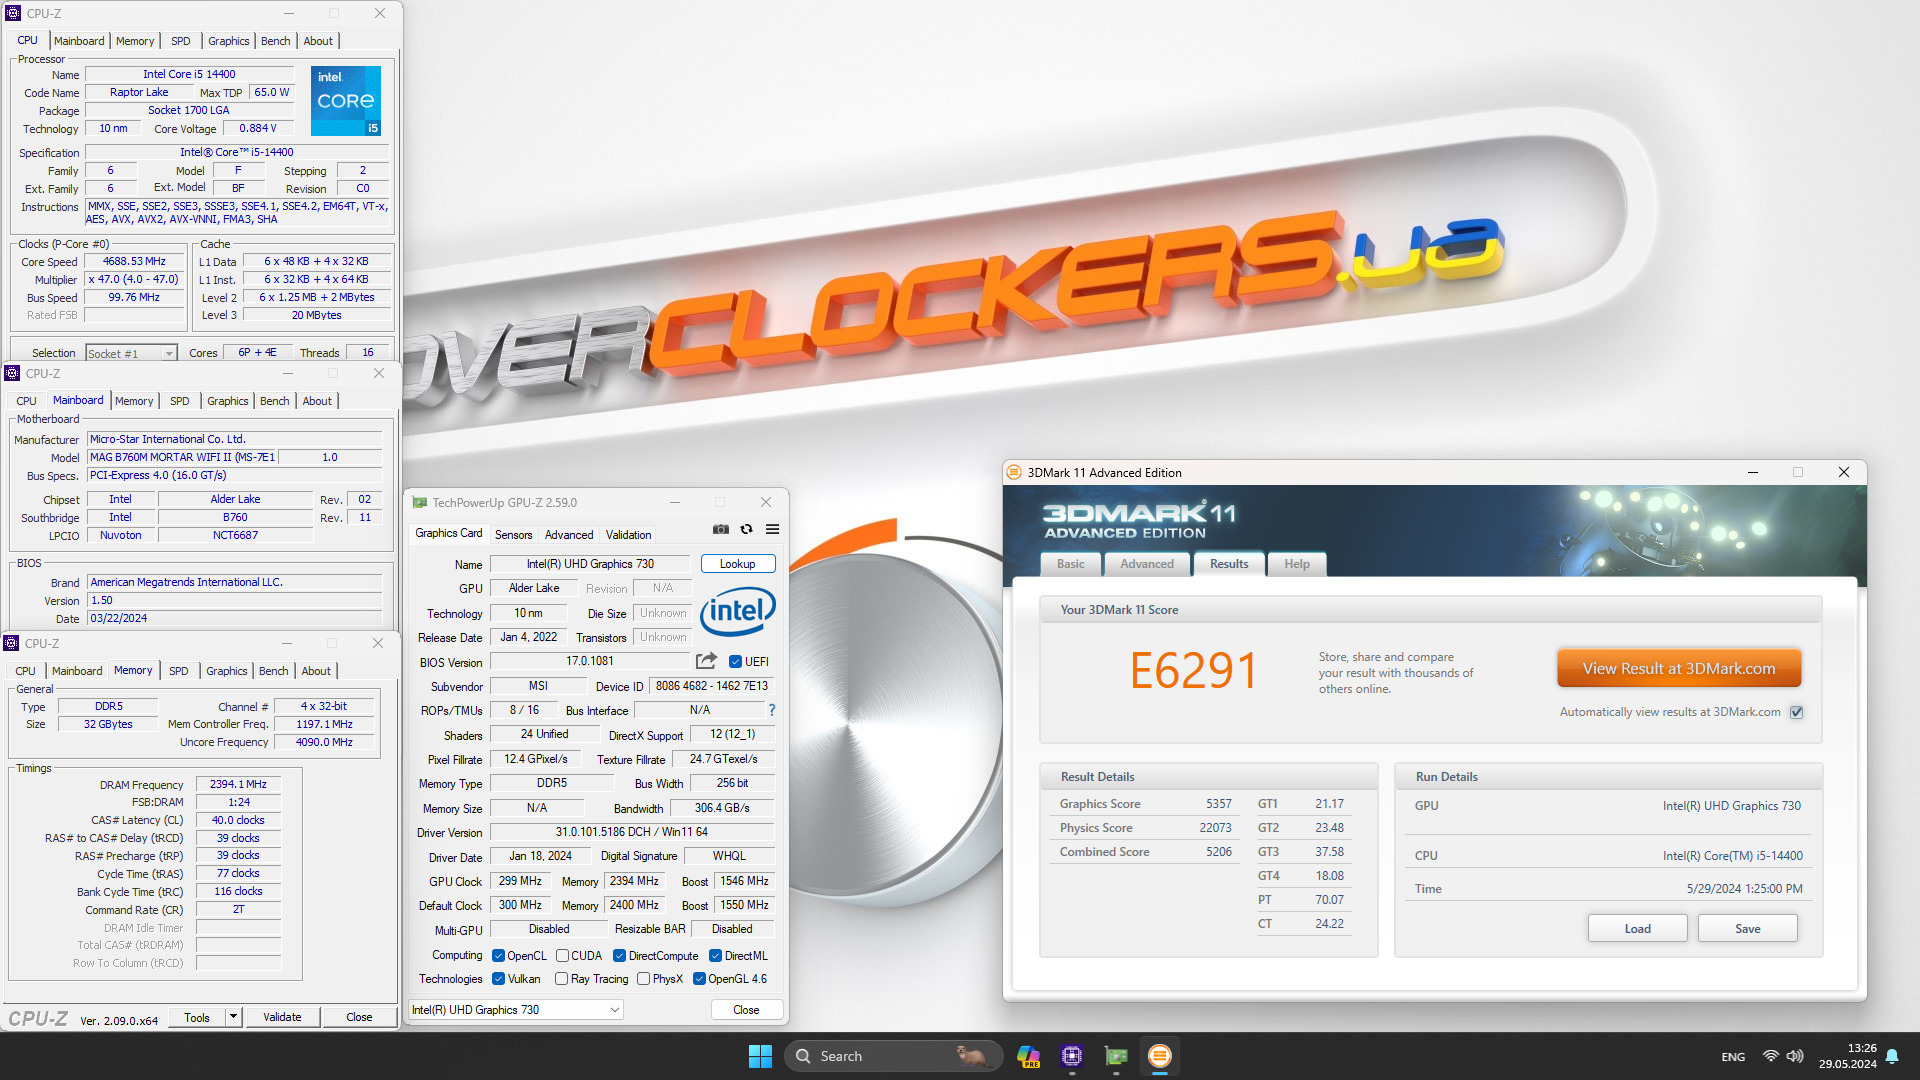This screenshot has height=1080, width=1920.
Task: Click the Graphics Score value 5357
Action: pos(1218,804)
